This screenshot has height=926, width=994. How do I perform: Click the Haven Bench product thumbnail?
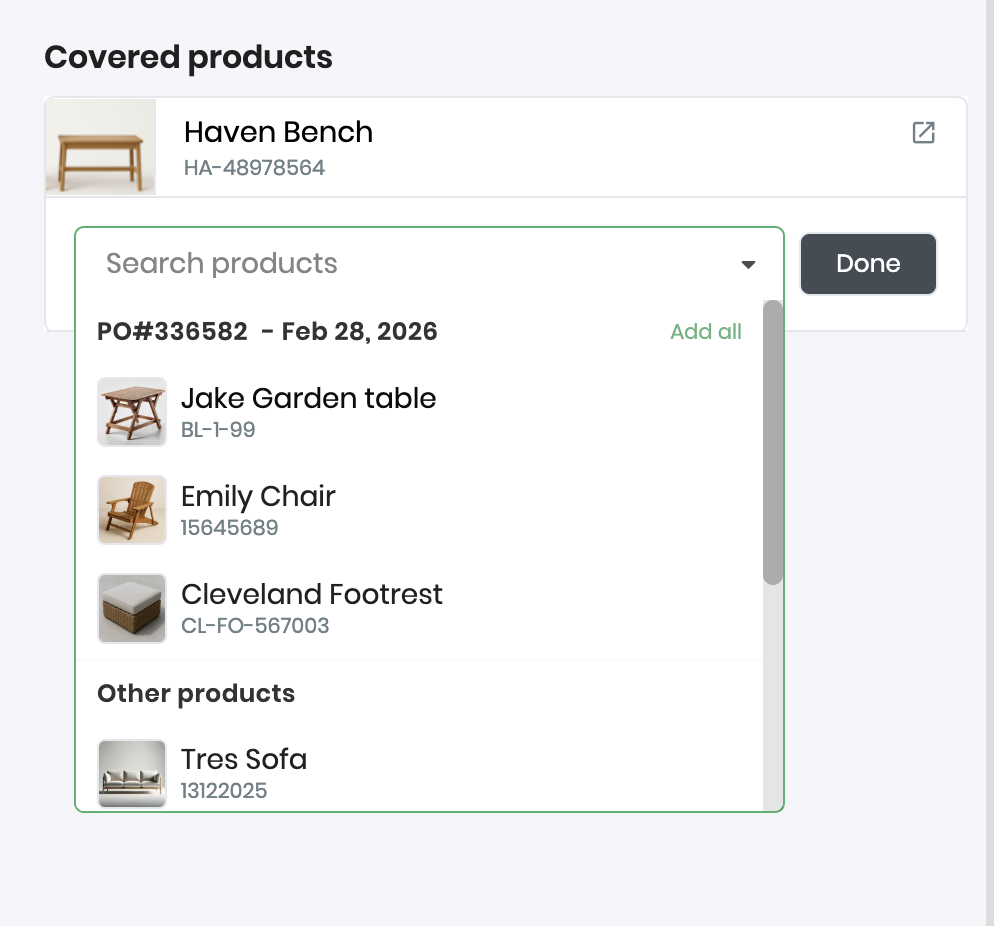[101, 146]
